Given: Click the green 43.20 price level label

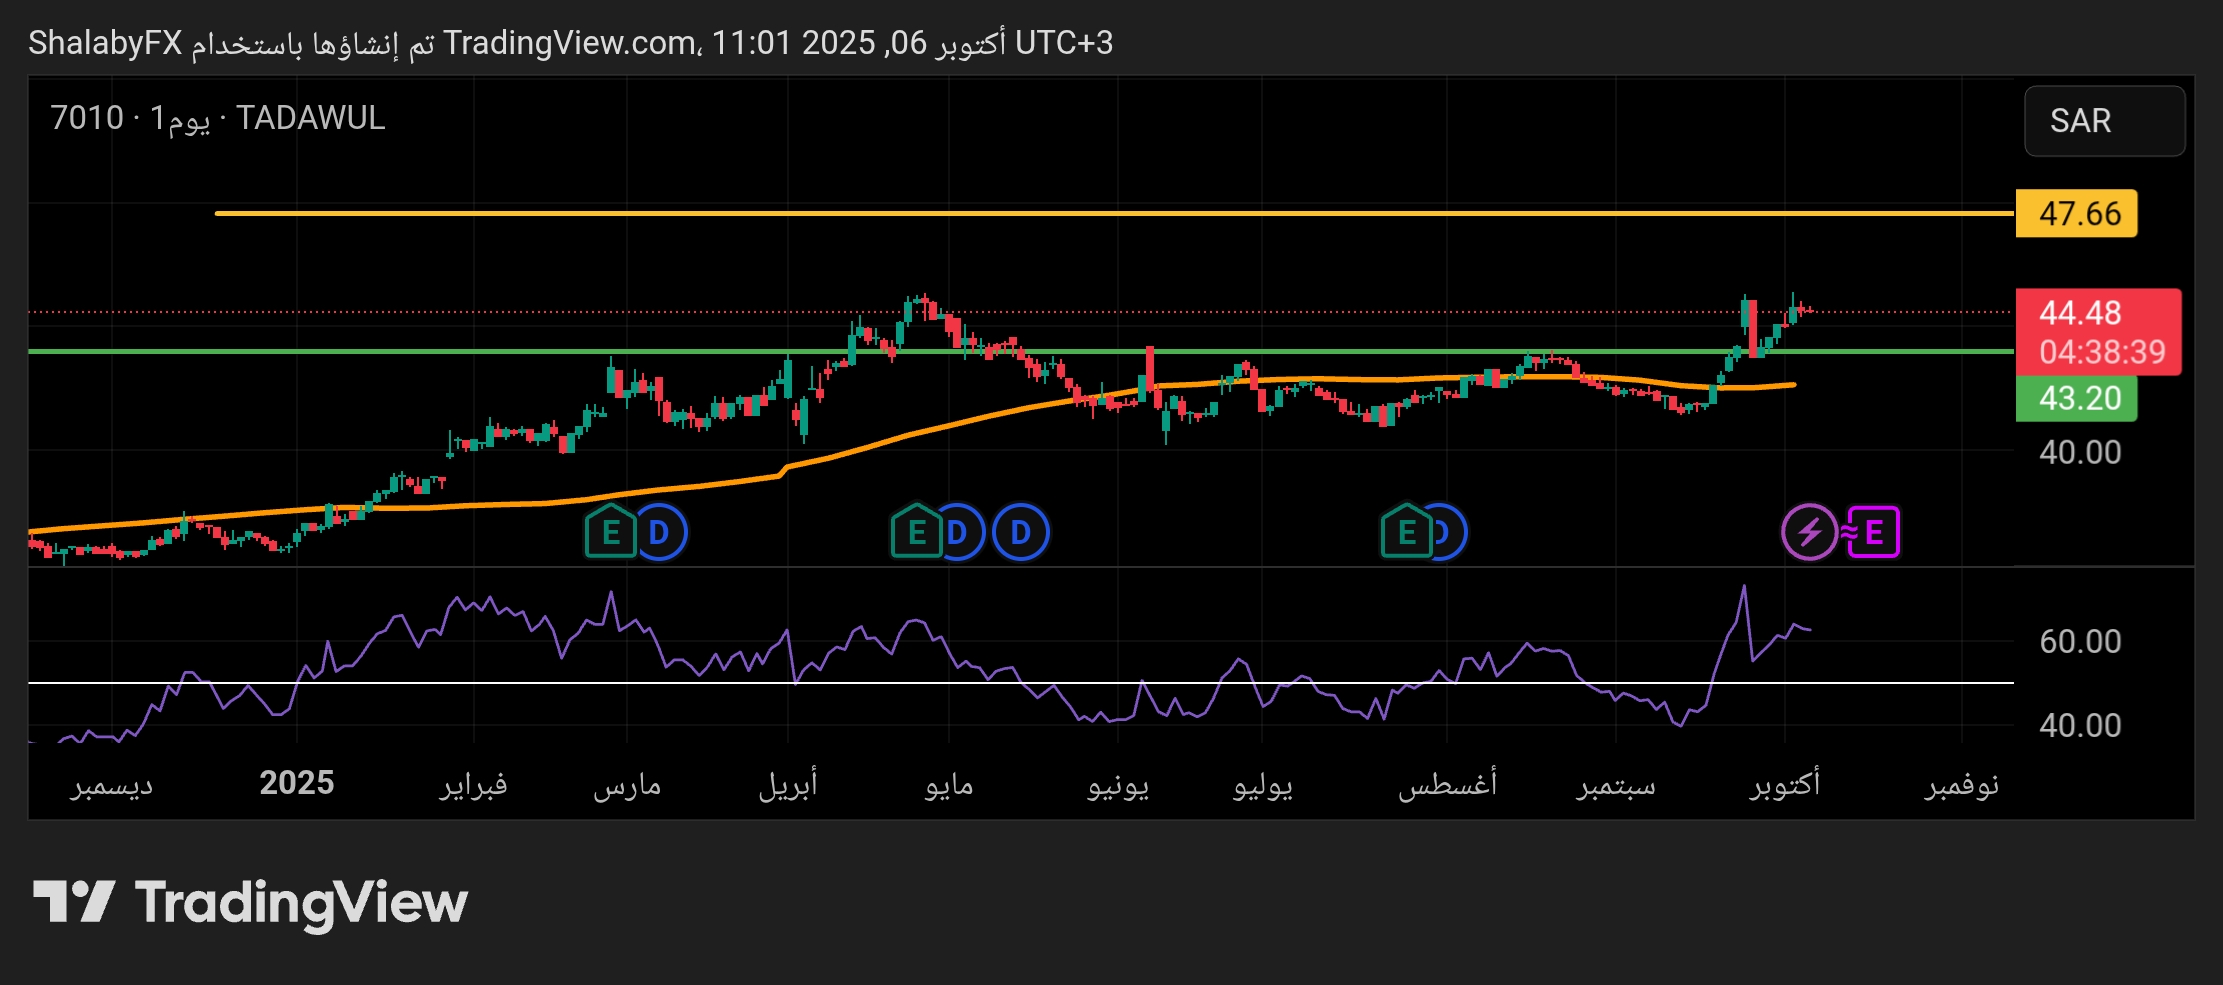Looking at the screenshot, I should 2077,398.
